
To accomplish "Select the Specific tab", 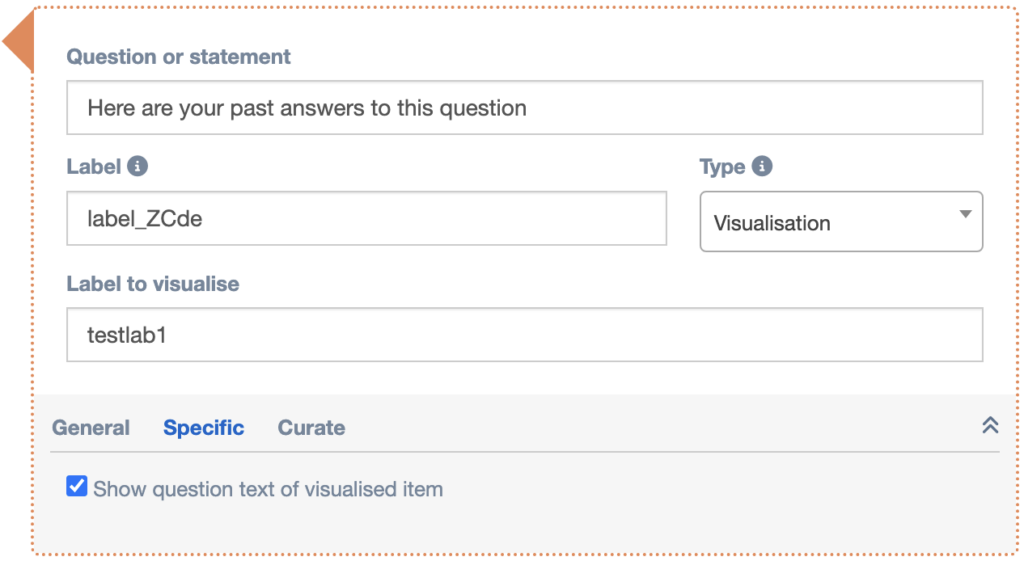I will point(203,427).
